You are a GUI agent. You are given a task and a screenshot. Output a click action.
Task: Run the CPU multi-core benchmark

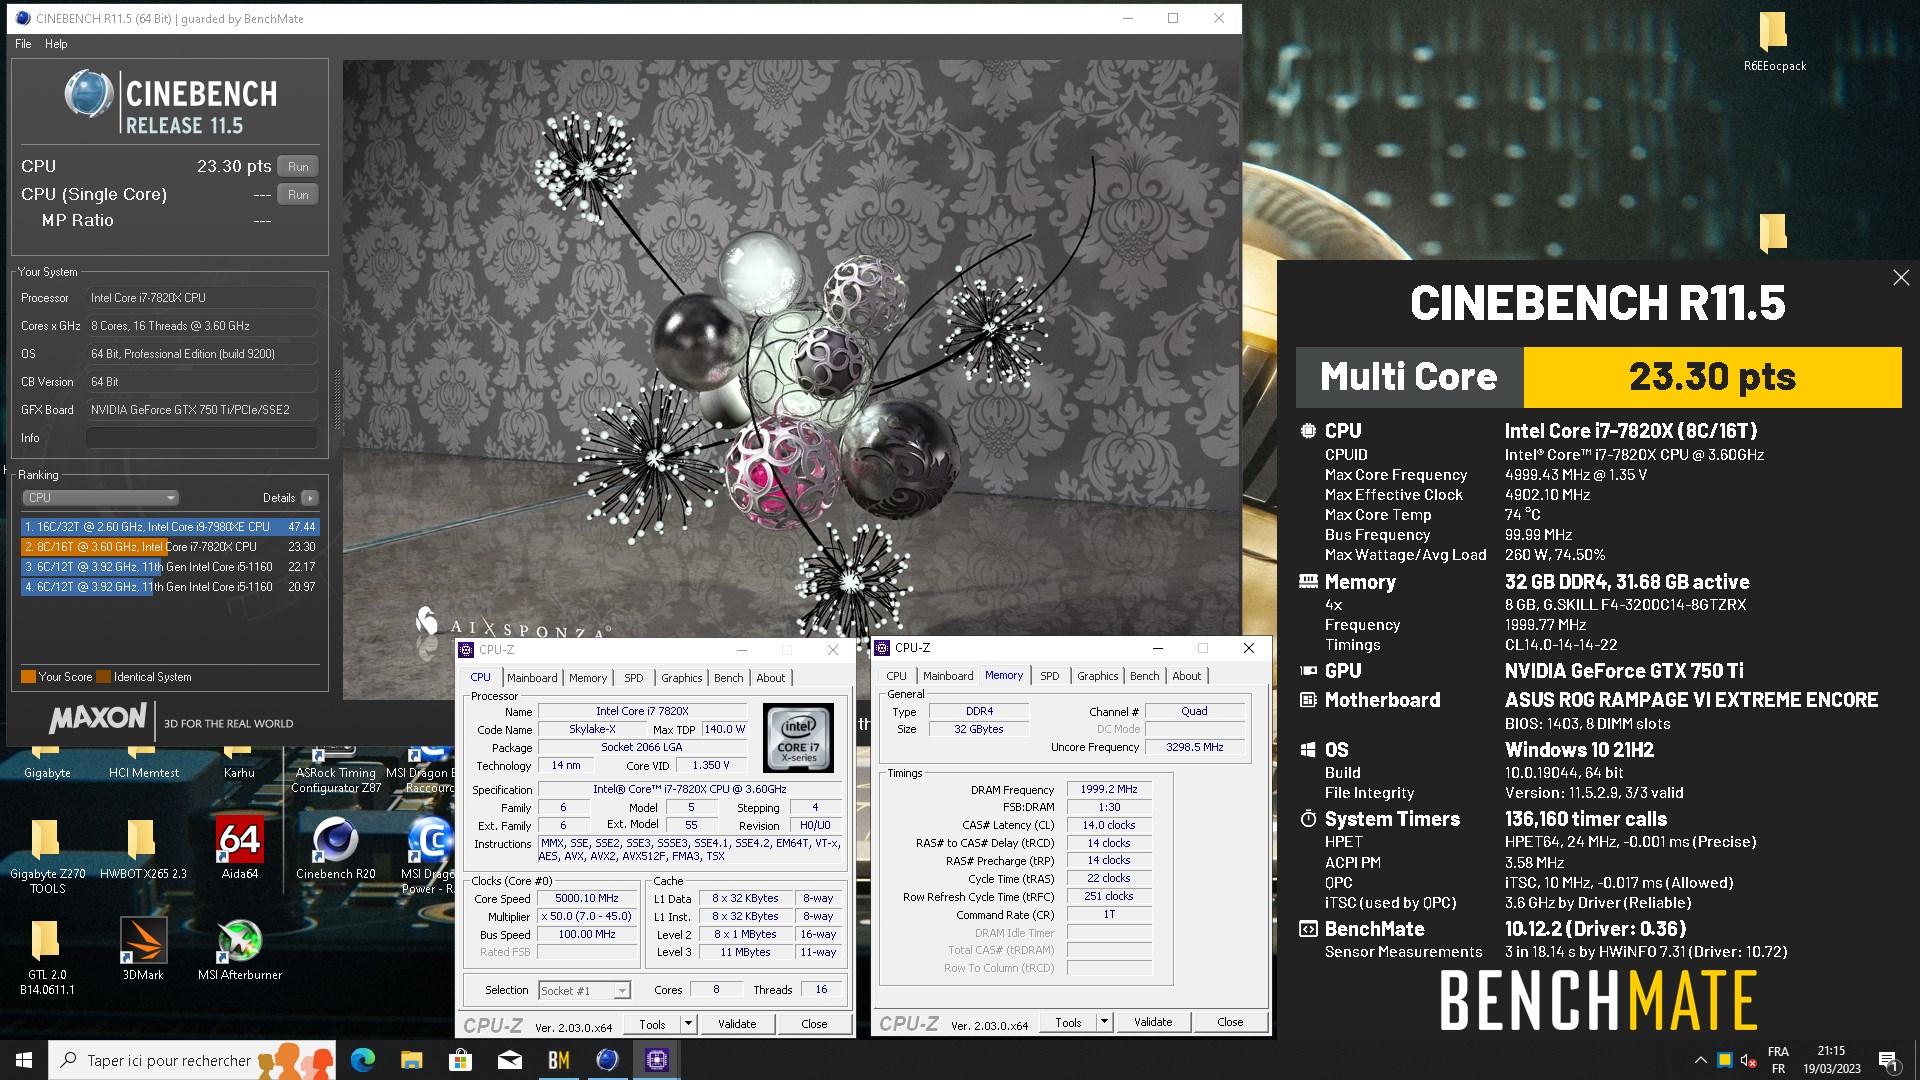tap(298, 167)
